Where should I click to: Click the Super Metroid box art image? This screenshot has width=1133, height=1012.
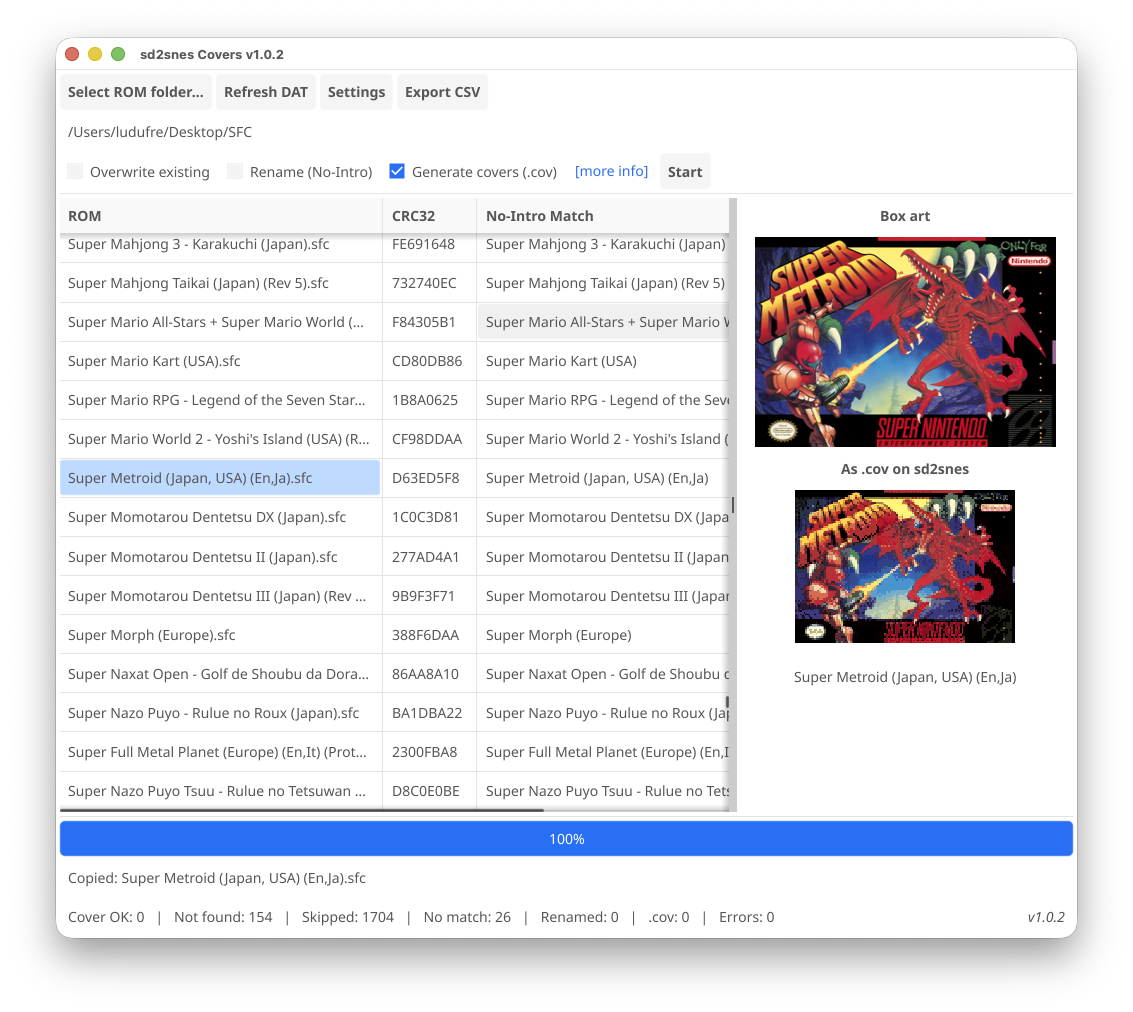(x=905, y=342)
